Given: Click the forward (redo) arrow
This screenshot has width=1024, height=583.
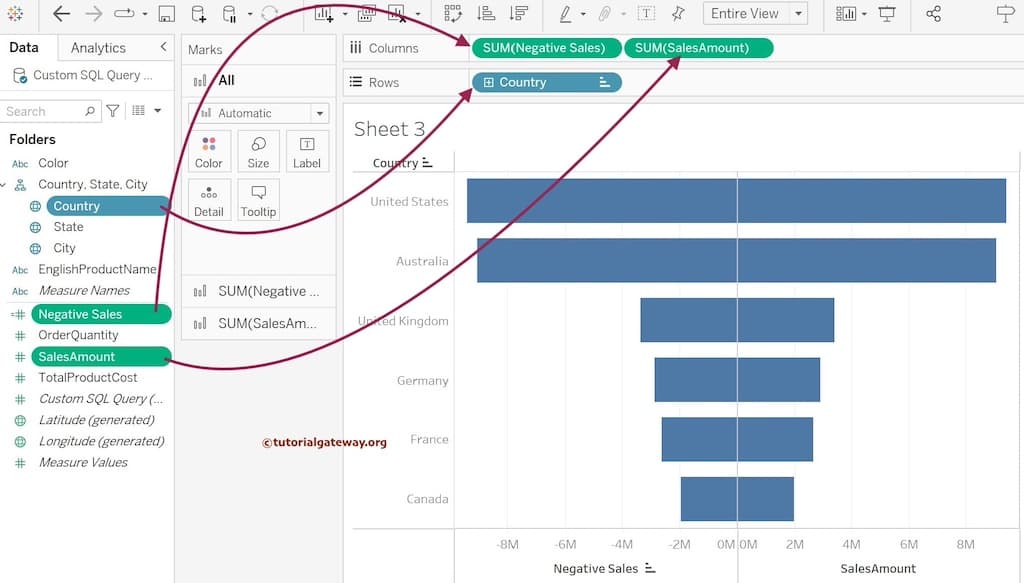Looking at the screenshot, I should [x=94, y=14].
